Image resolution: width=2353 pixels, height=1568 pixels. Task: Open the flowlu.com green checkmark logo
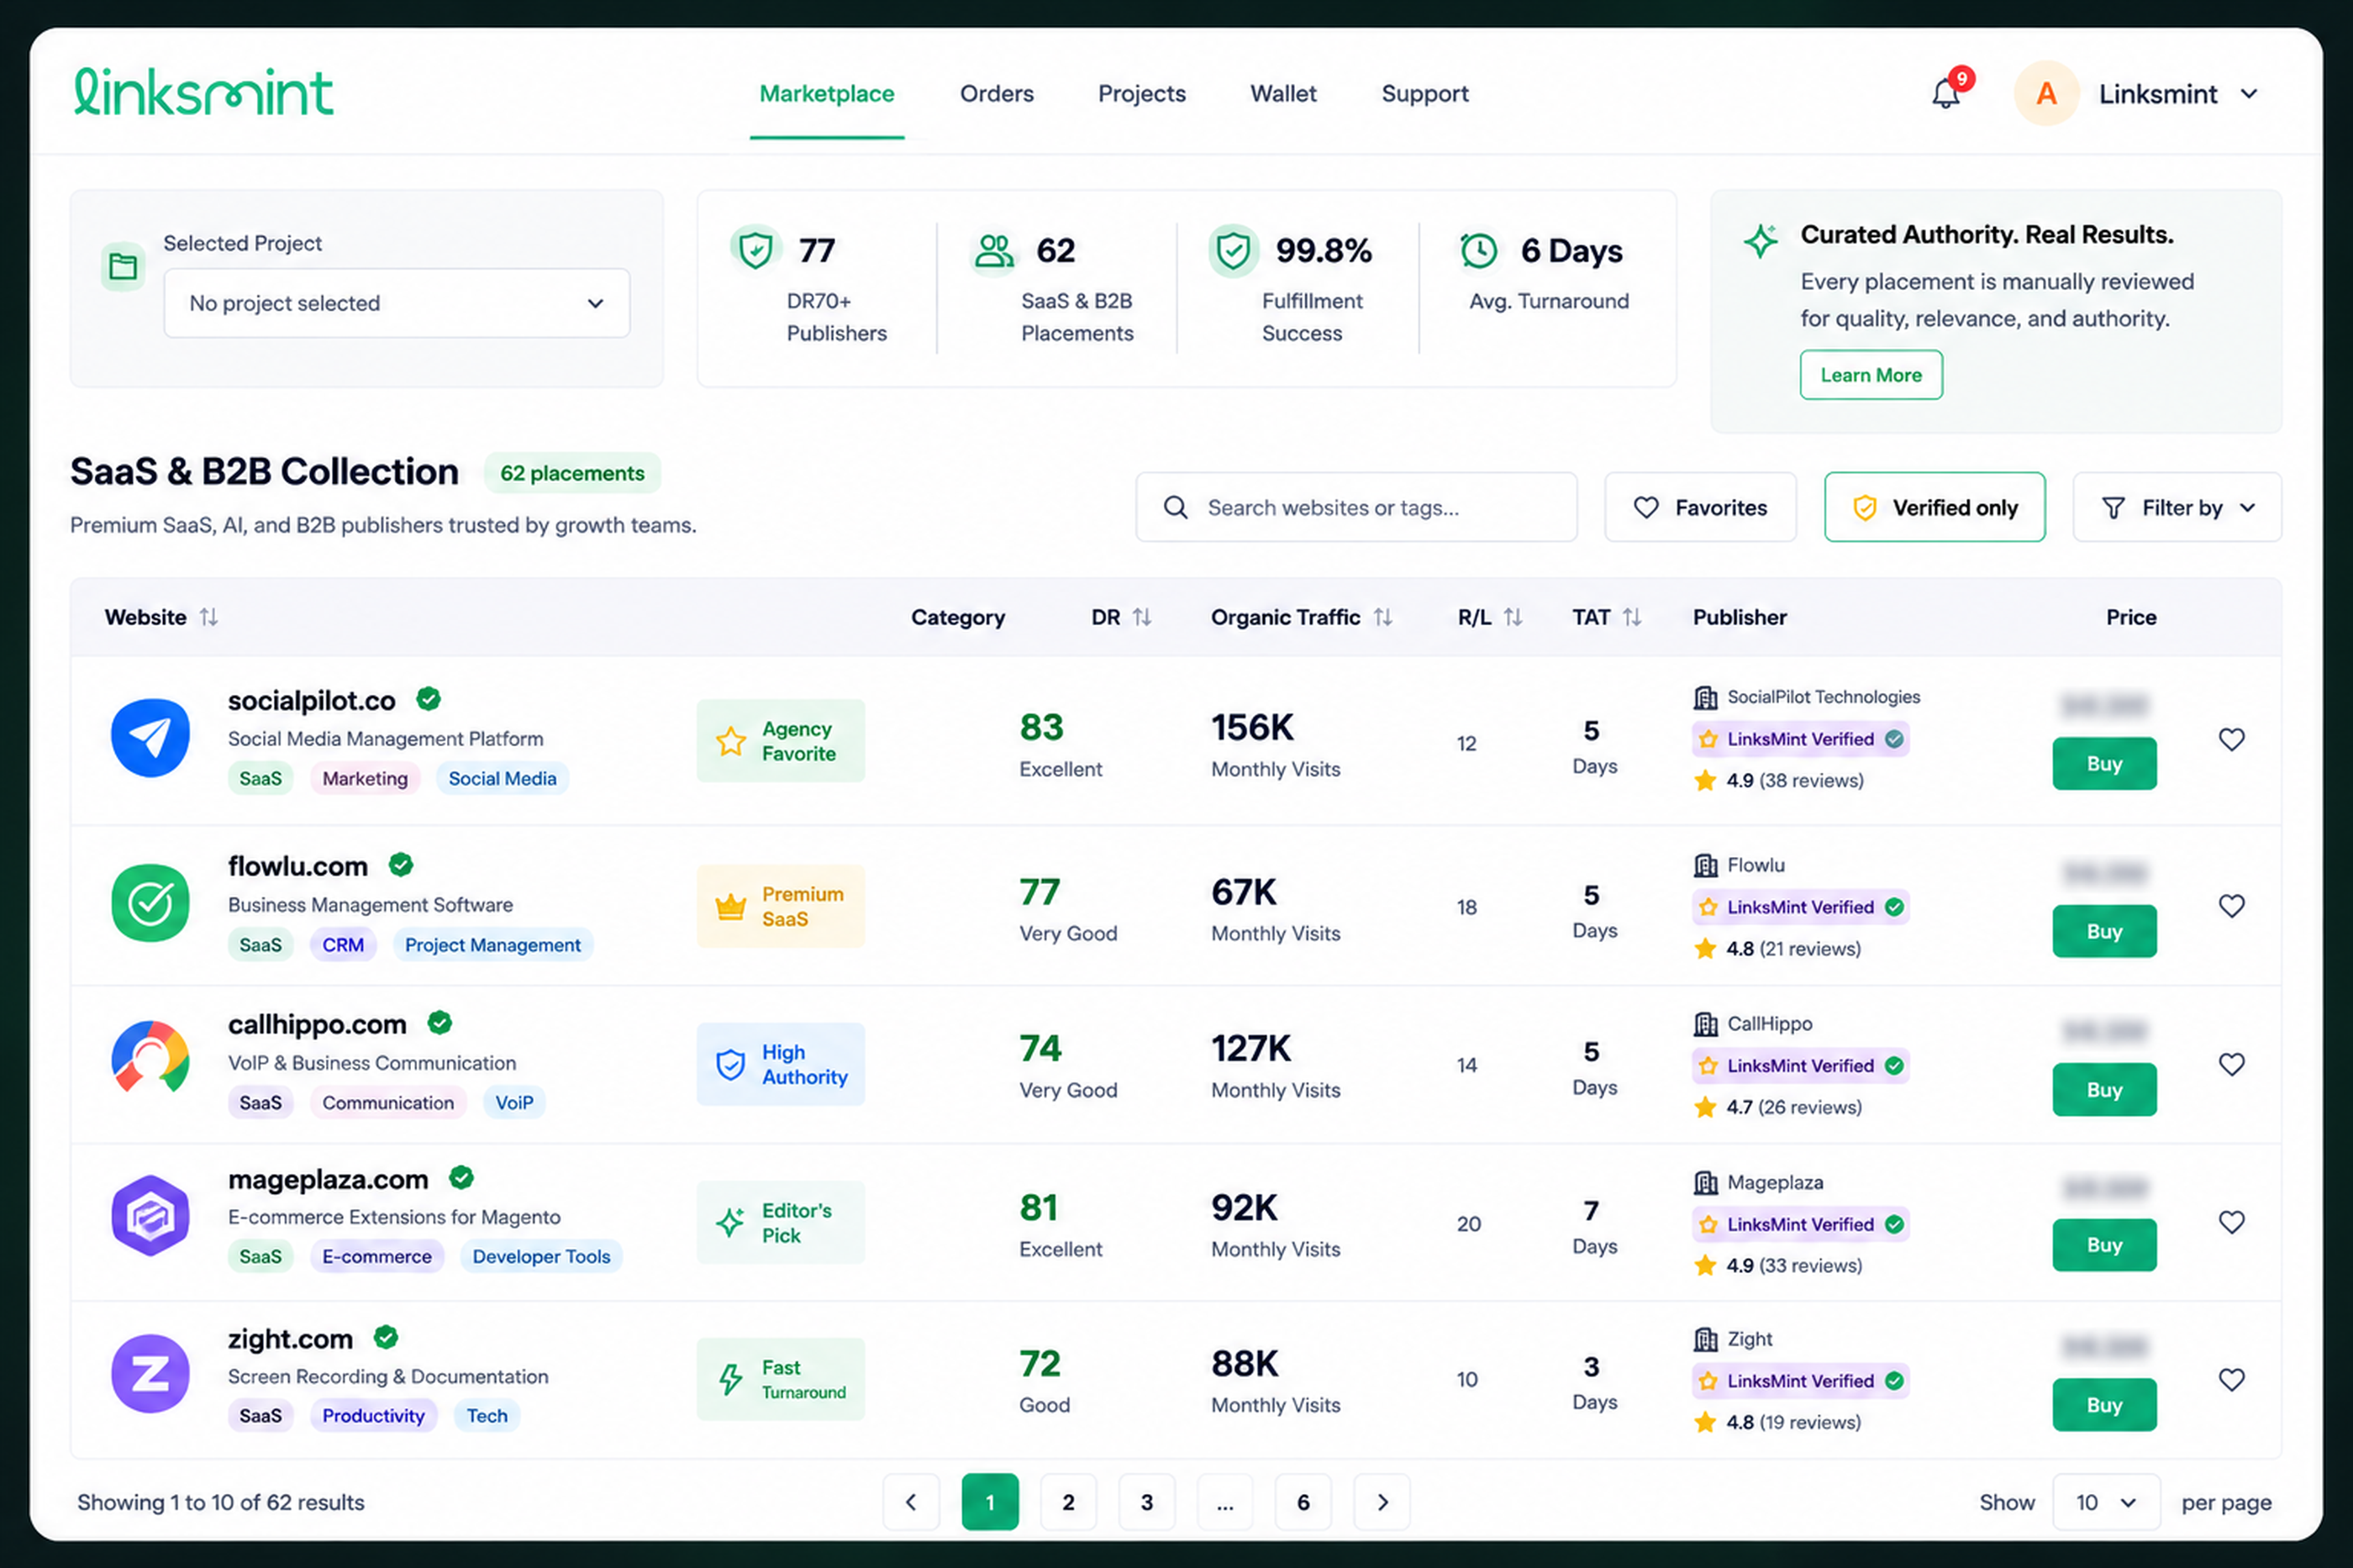pyautogui.click(x=150, y=903)
